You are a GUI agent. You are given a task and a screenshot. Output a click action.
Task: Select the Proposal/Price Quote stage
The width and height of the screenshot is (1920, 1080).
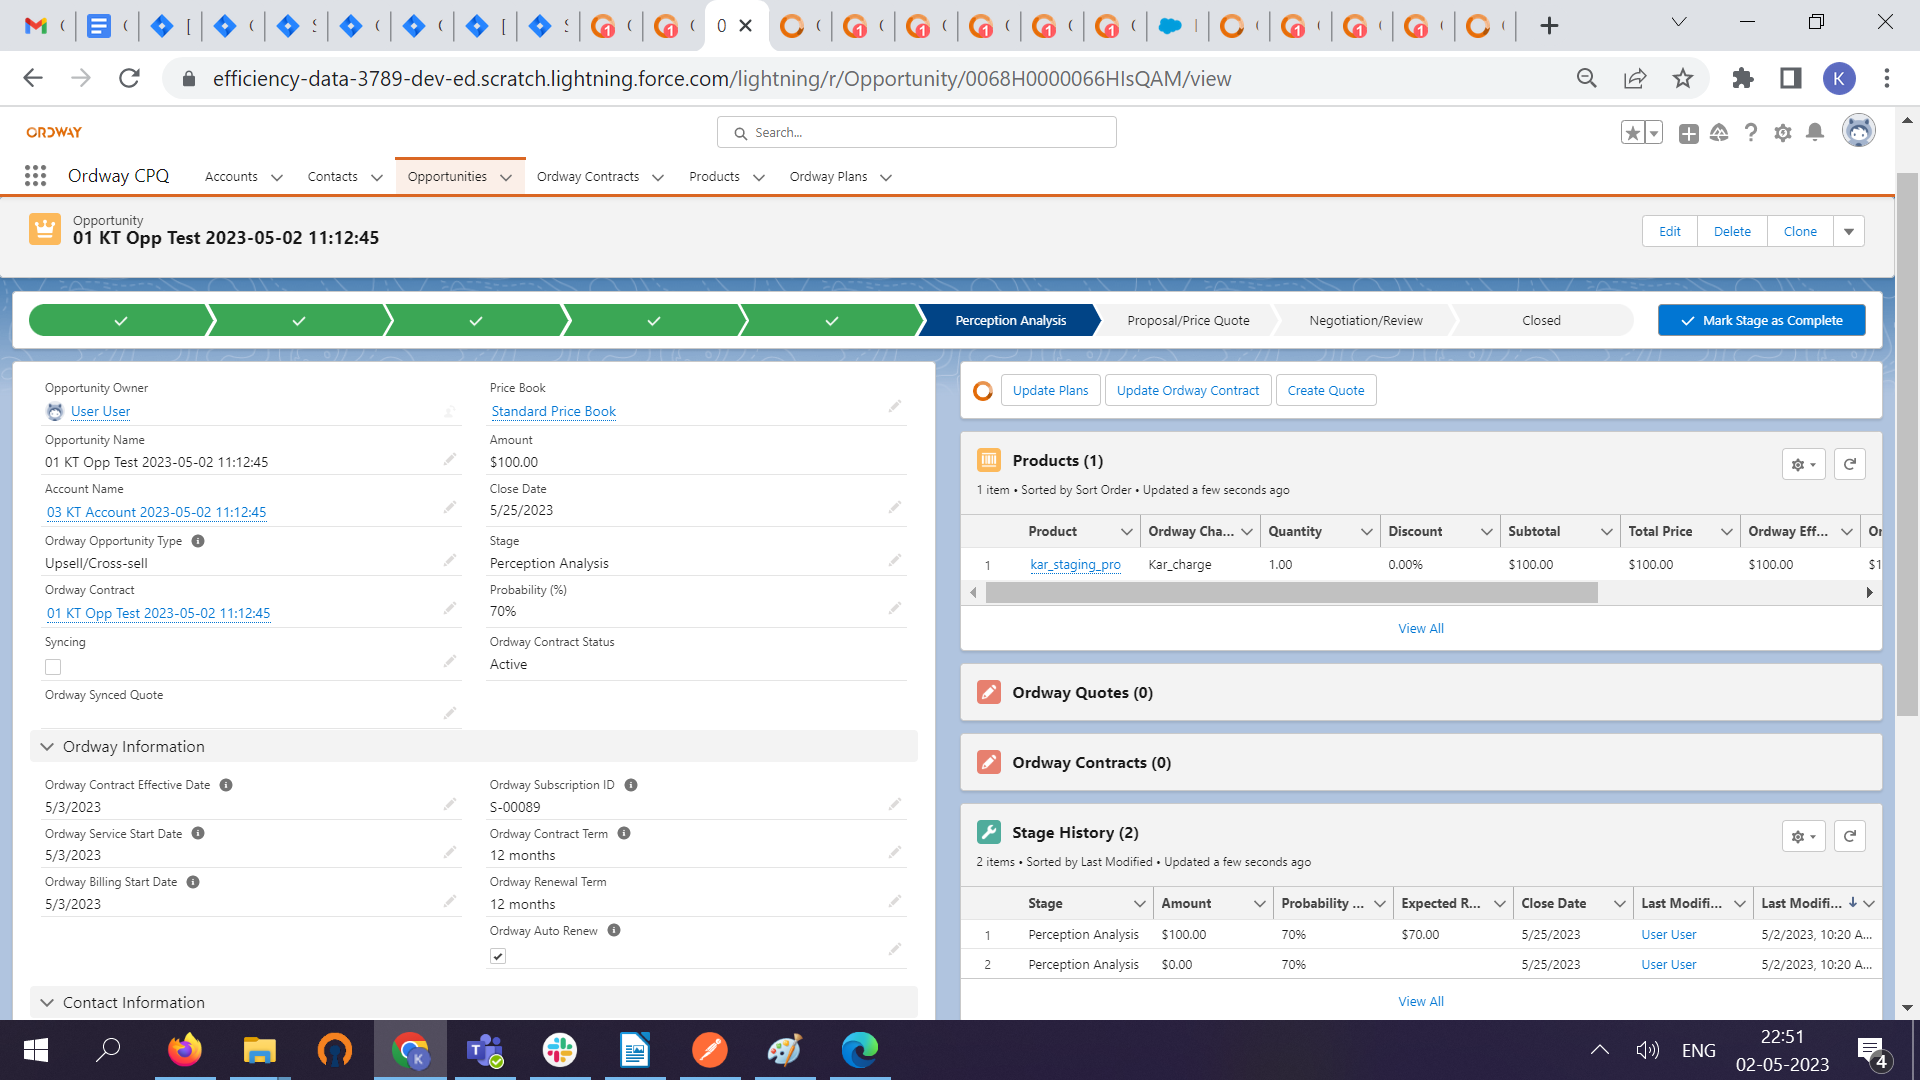[1188, 321]
